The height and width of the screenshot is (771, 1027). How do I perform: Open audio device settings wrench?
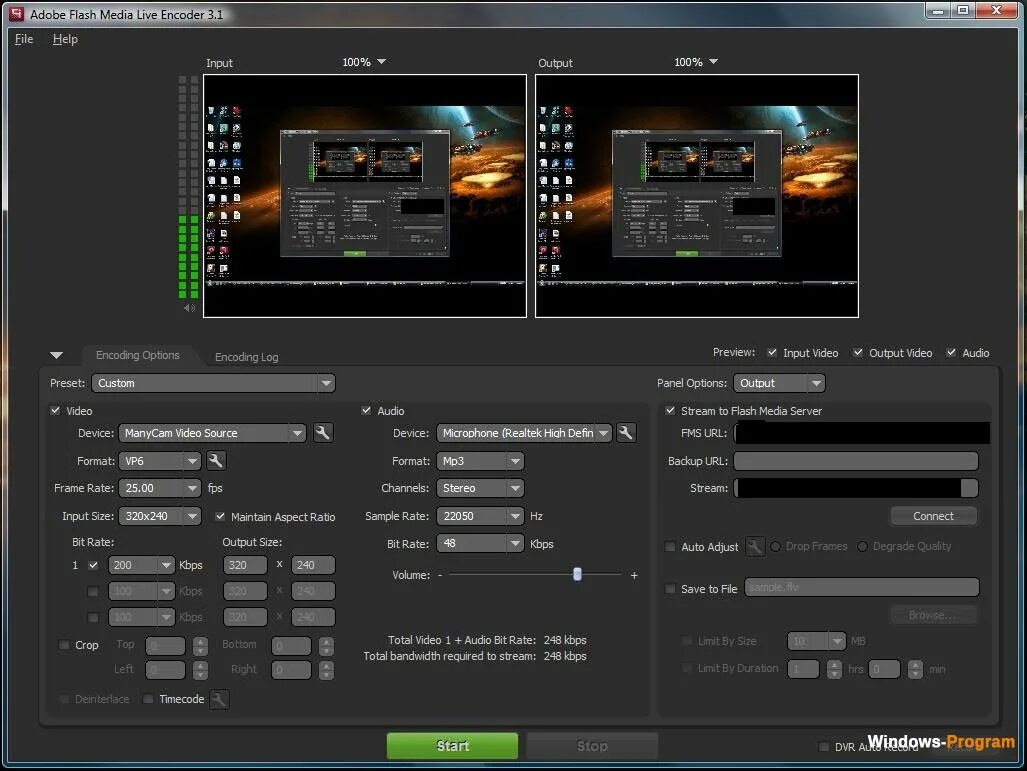point(626,433)
